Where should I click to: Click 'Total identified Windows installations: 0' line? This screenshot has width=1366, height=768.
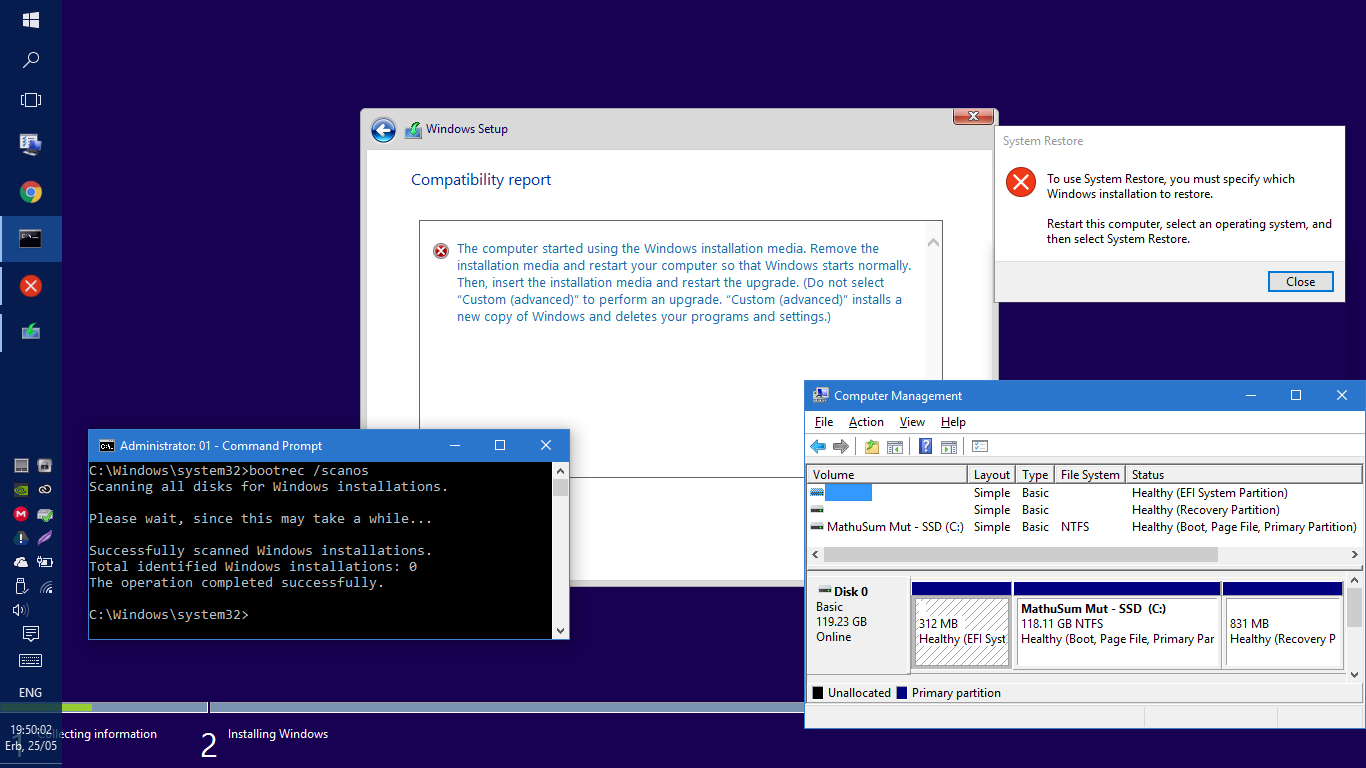pyautogui.click(x=253, y=567)
